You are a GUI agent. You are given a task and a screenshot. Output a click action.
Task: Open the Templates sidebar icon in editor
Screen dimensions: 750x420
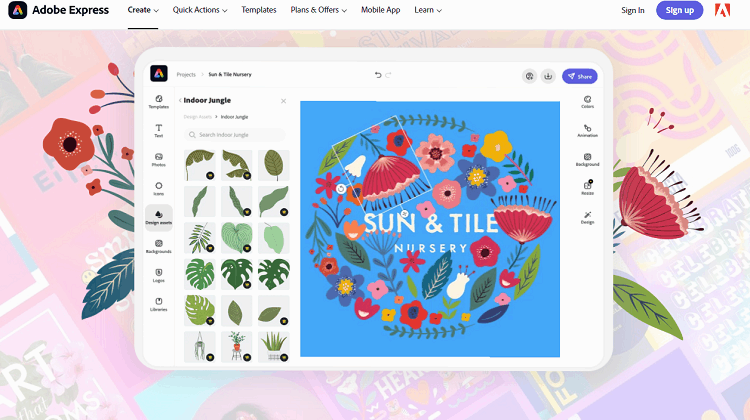(159, 101)
